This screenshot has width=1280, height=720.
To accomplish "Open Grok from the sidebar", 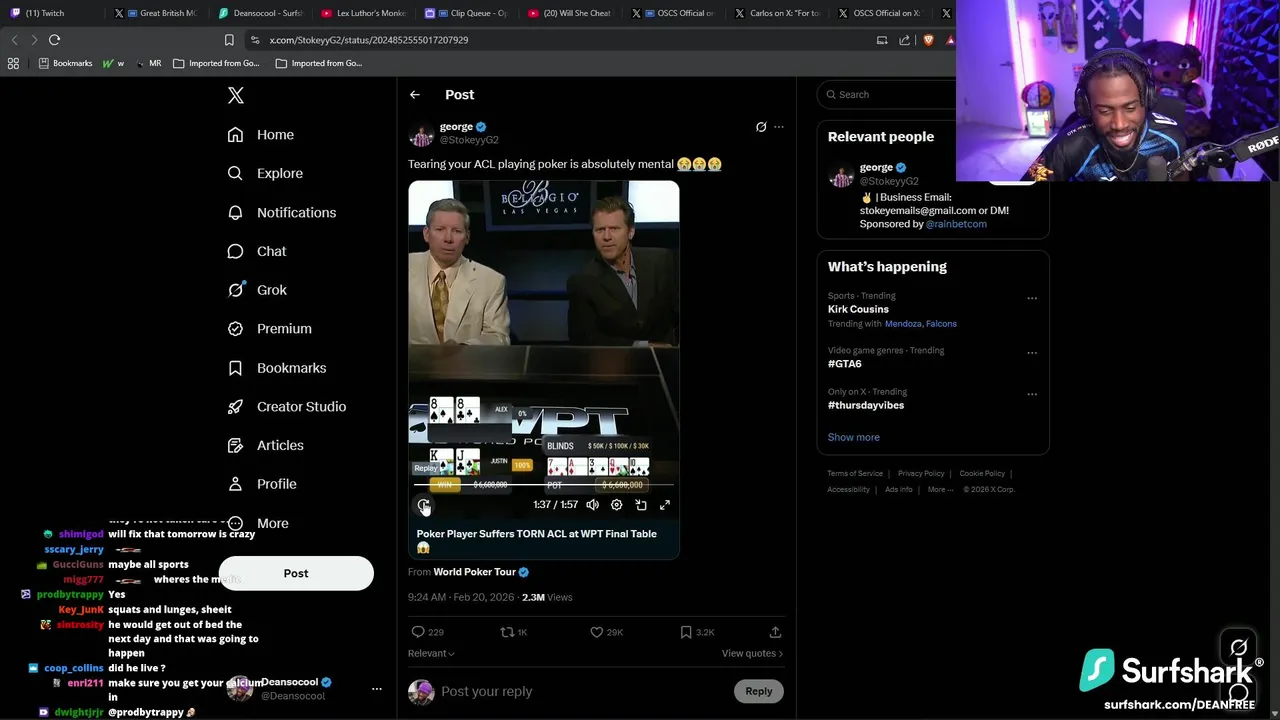I will click(257, 290).
